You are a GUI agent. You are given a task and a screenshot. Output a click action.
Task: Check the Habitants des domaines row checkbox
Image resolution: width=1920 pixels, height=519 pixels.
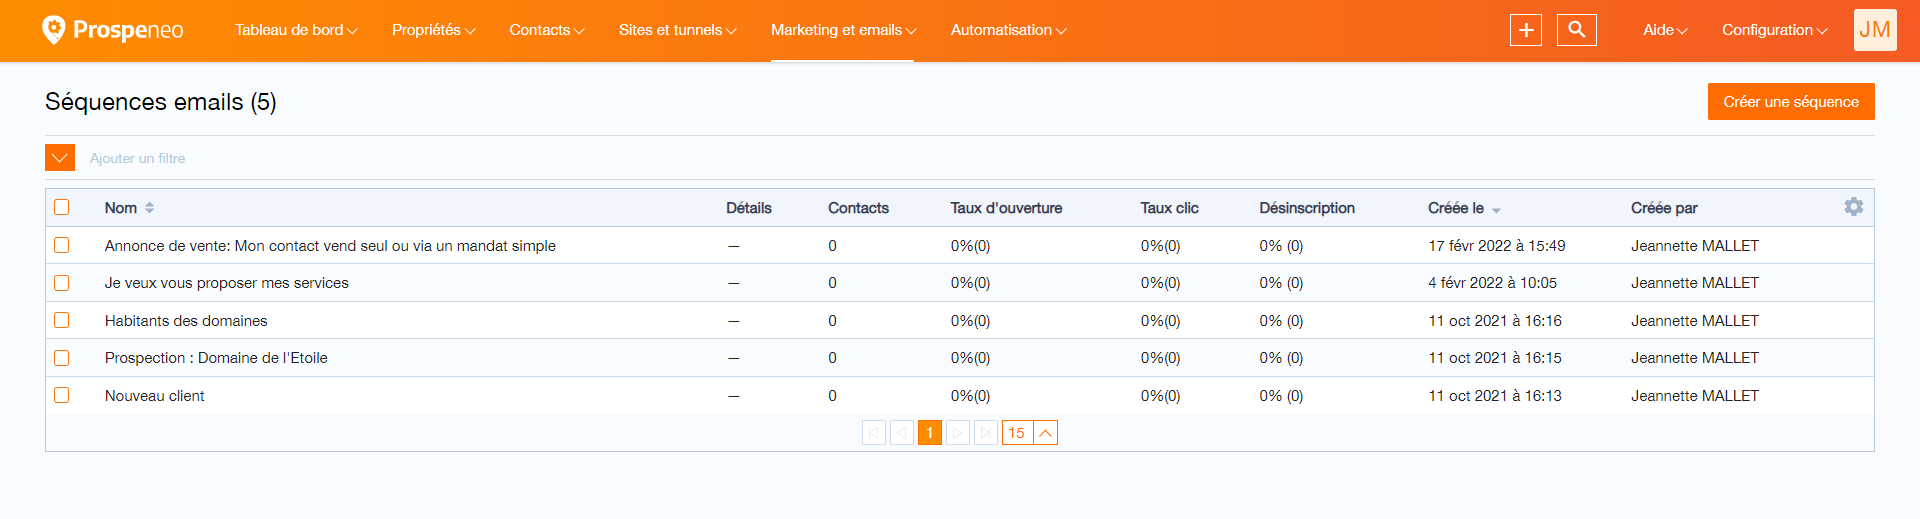tap(62, 320)
